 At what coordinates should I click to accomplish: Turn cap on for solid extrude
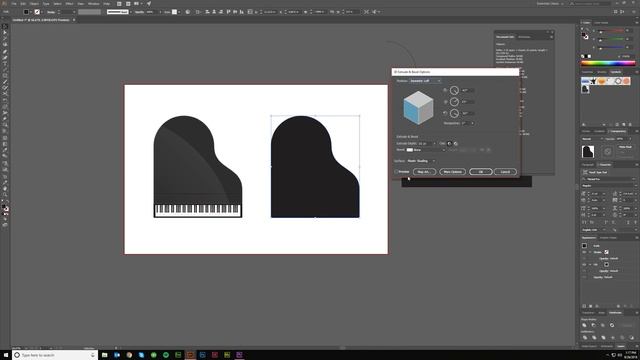pos(449,144)
